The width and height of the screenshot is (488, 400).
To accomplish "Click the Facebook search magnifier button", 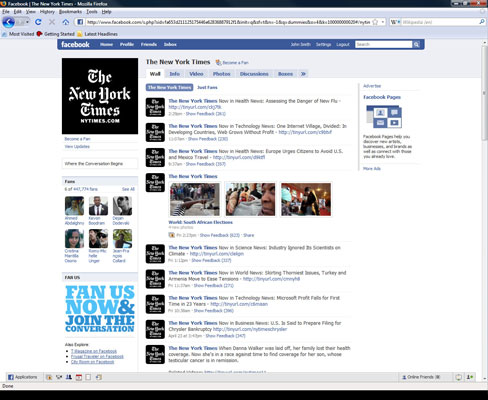I will click(x=416, y=44).
